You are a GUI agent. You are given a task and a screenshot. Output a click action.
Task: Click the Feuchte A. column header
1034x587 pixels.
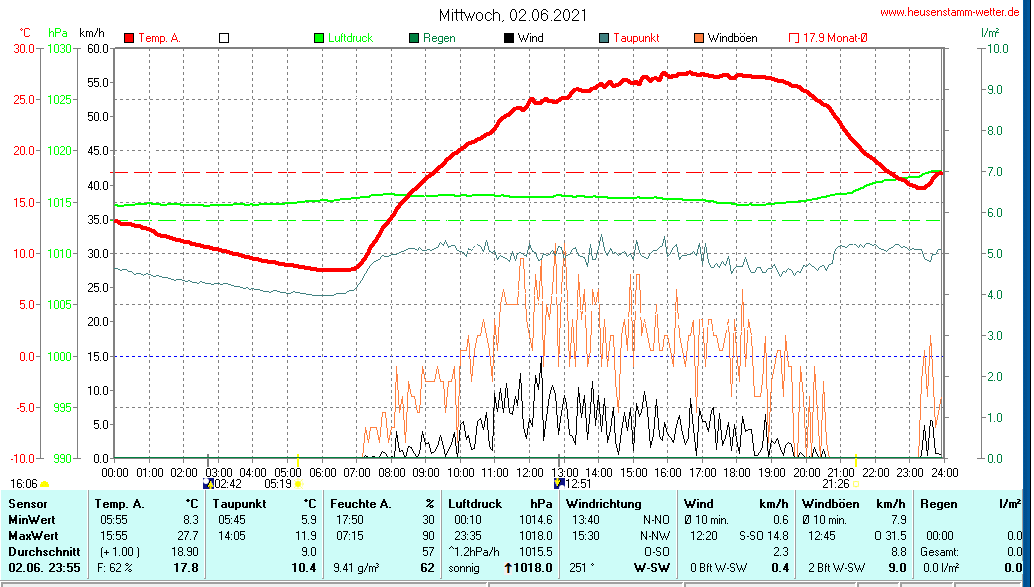(x=361, y=504)
